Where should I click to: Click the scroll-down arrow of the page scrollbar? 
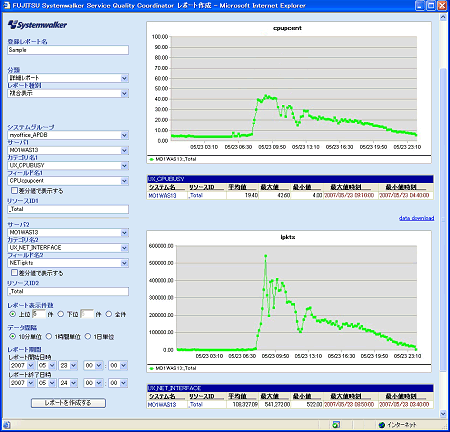point(443,414)
